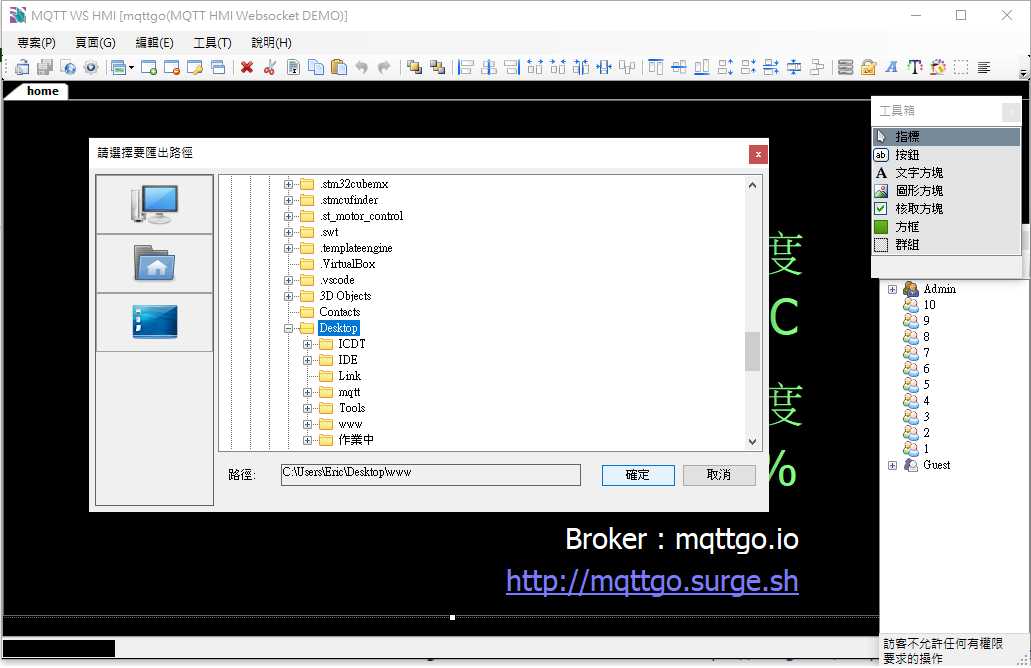Click the copy toolbar icon
The image size is (1031, 668).
coord(316,67)
